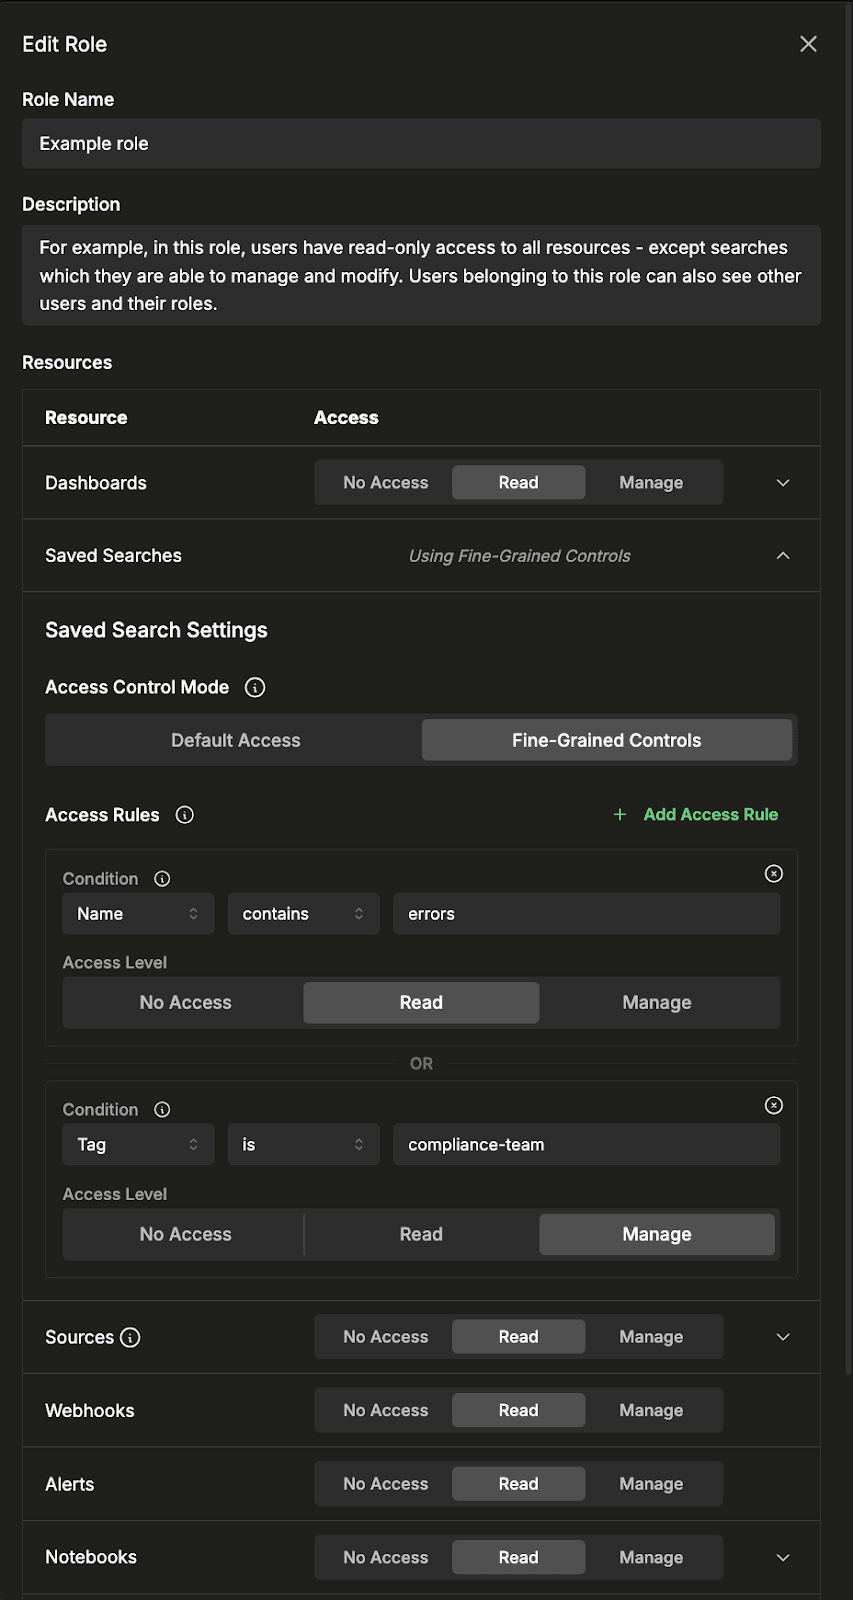Click info icon beside second Condition label

click(162, 1110)
